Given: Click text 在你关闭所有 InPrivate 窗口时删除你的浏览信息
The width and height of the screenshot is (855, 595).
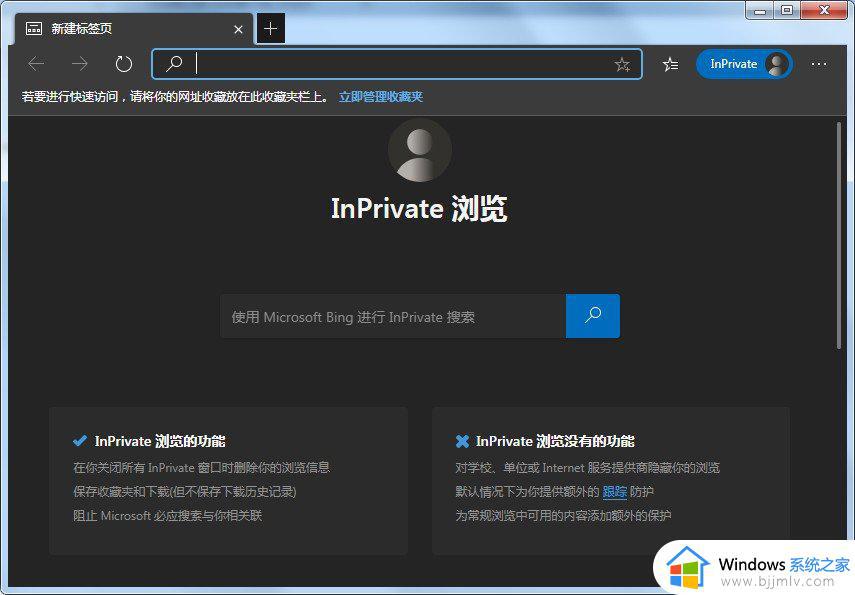Looking at the screenshot, I should (x=201, y=467).
